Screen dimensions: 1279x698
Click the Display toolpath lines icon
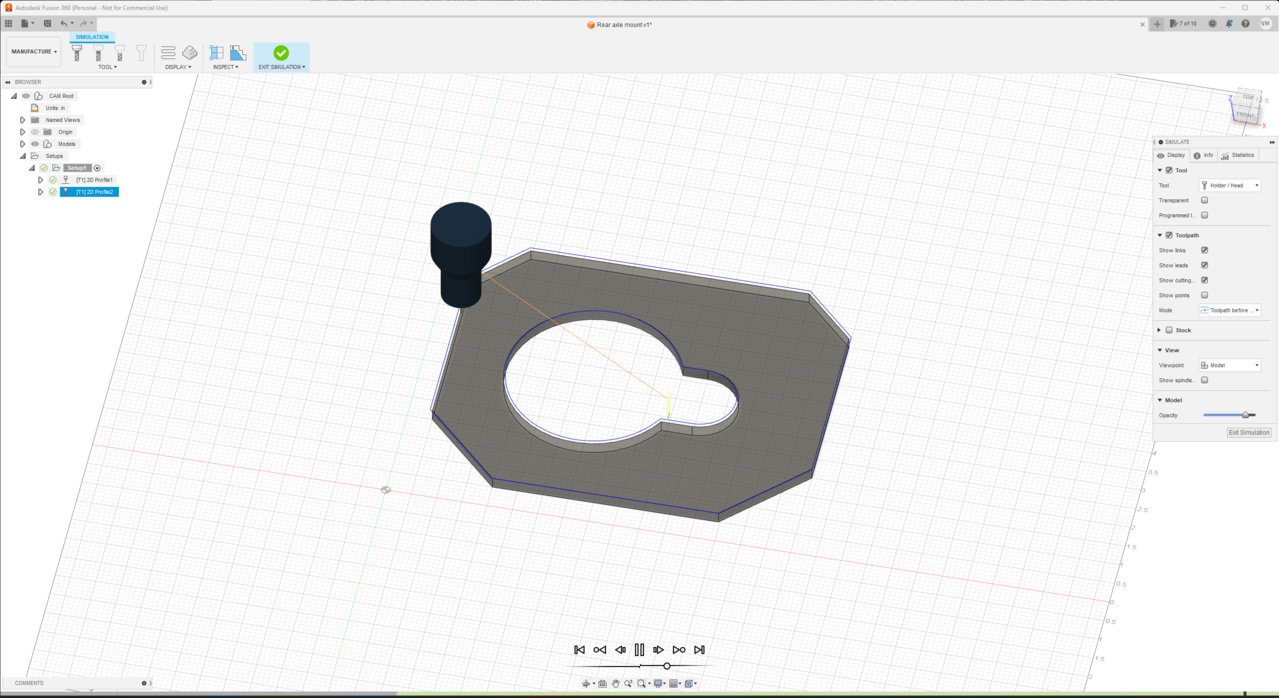168,52
